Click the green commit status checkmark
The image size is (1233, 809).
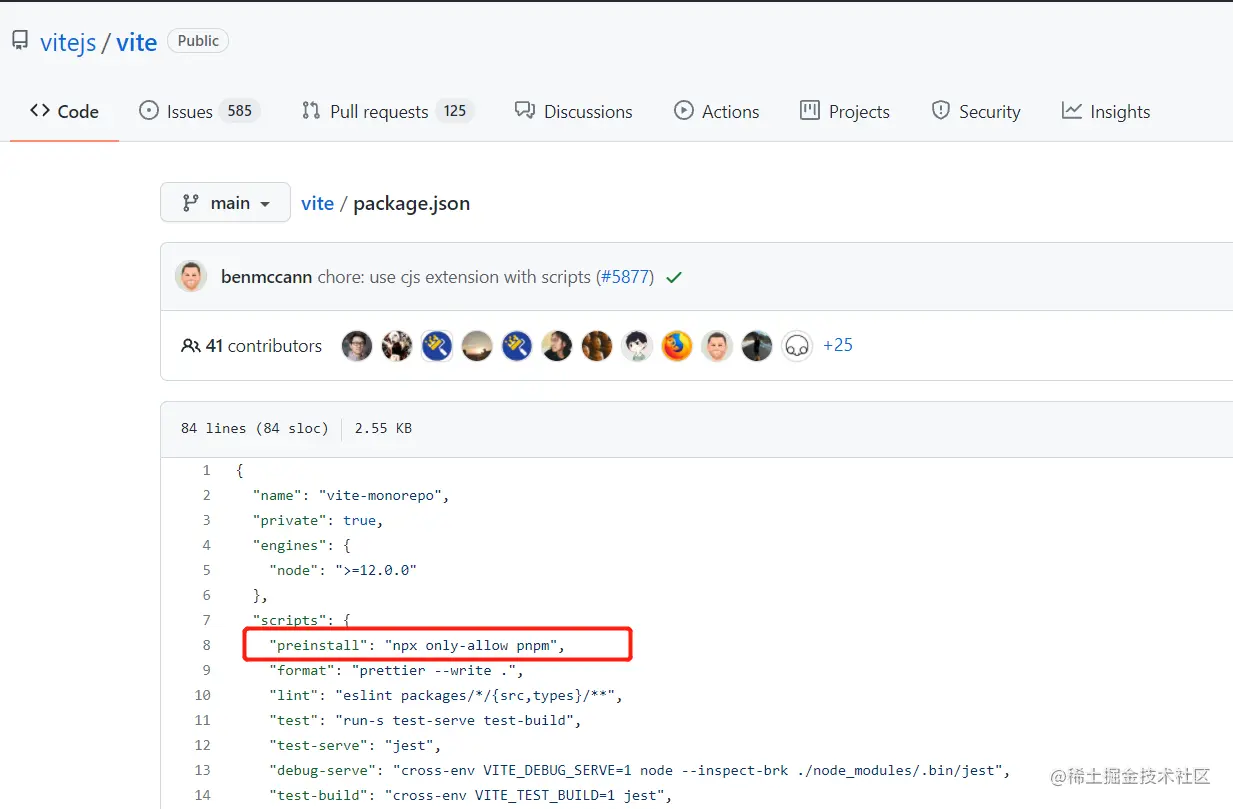pyautogui.click(x=674, y=277)
